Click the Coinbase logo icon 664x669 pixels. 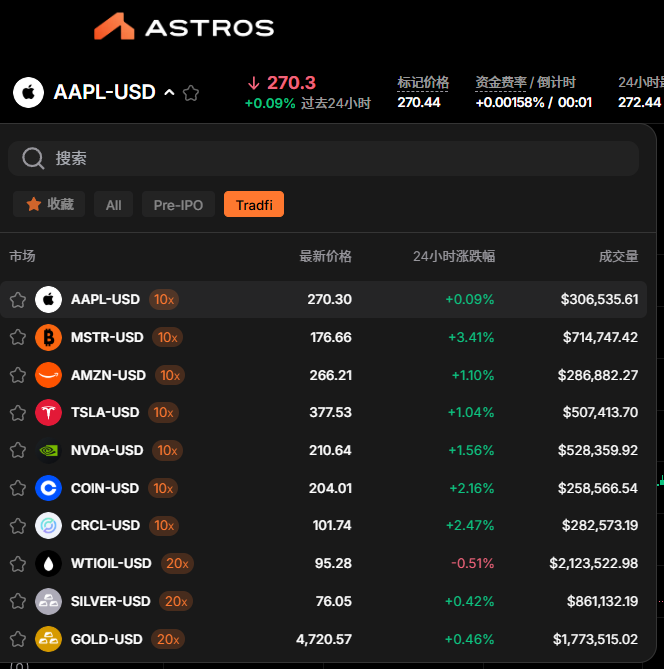tap(48, 488)
